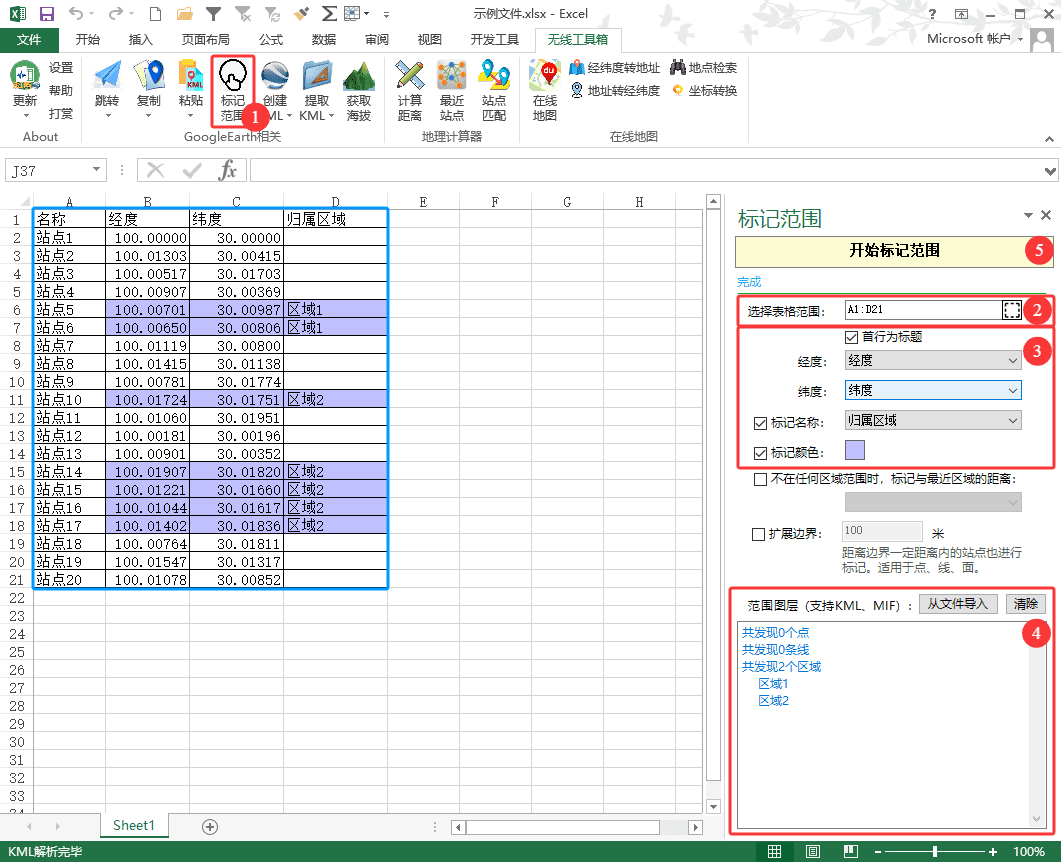Toggle 首行为标题 checkbox
Image resolution: width=1061 pixels, height=862 pixels.
pos(852,337)
